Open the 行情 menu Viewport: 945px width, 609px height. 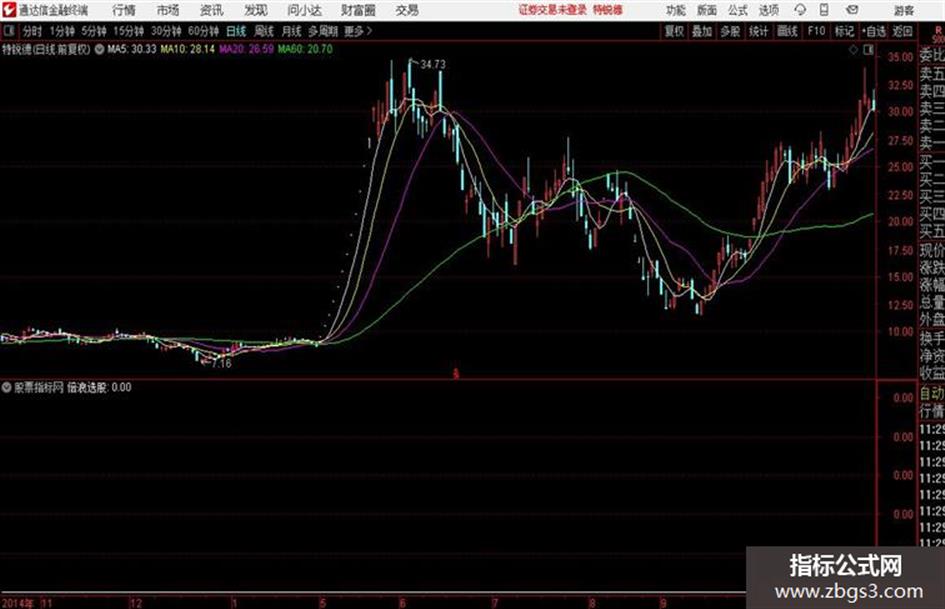124,10
